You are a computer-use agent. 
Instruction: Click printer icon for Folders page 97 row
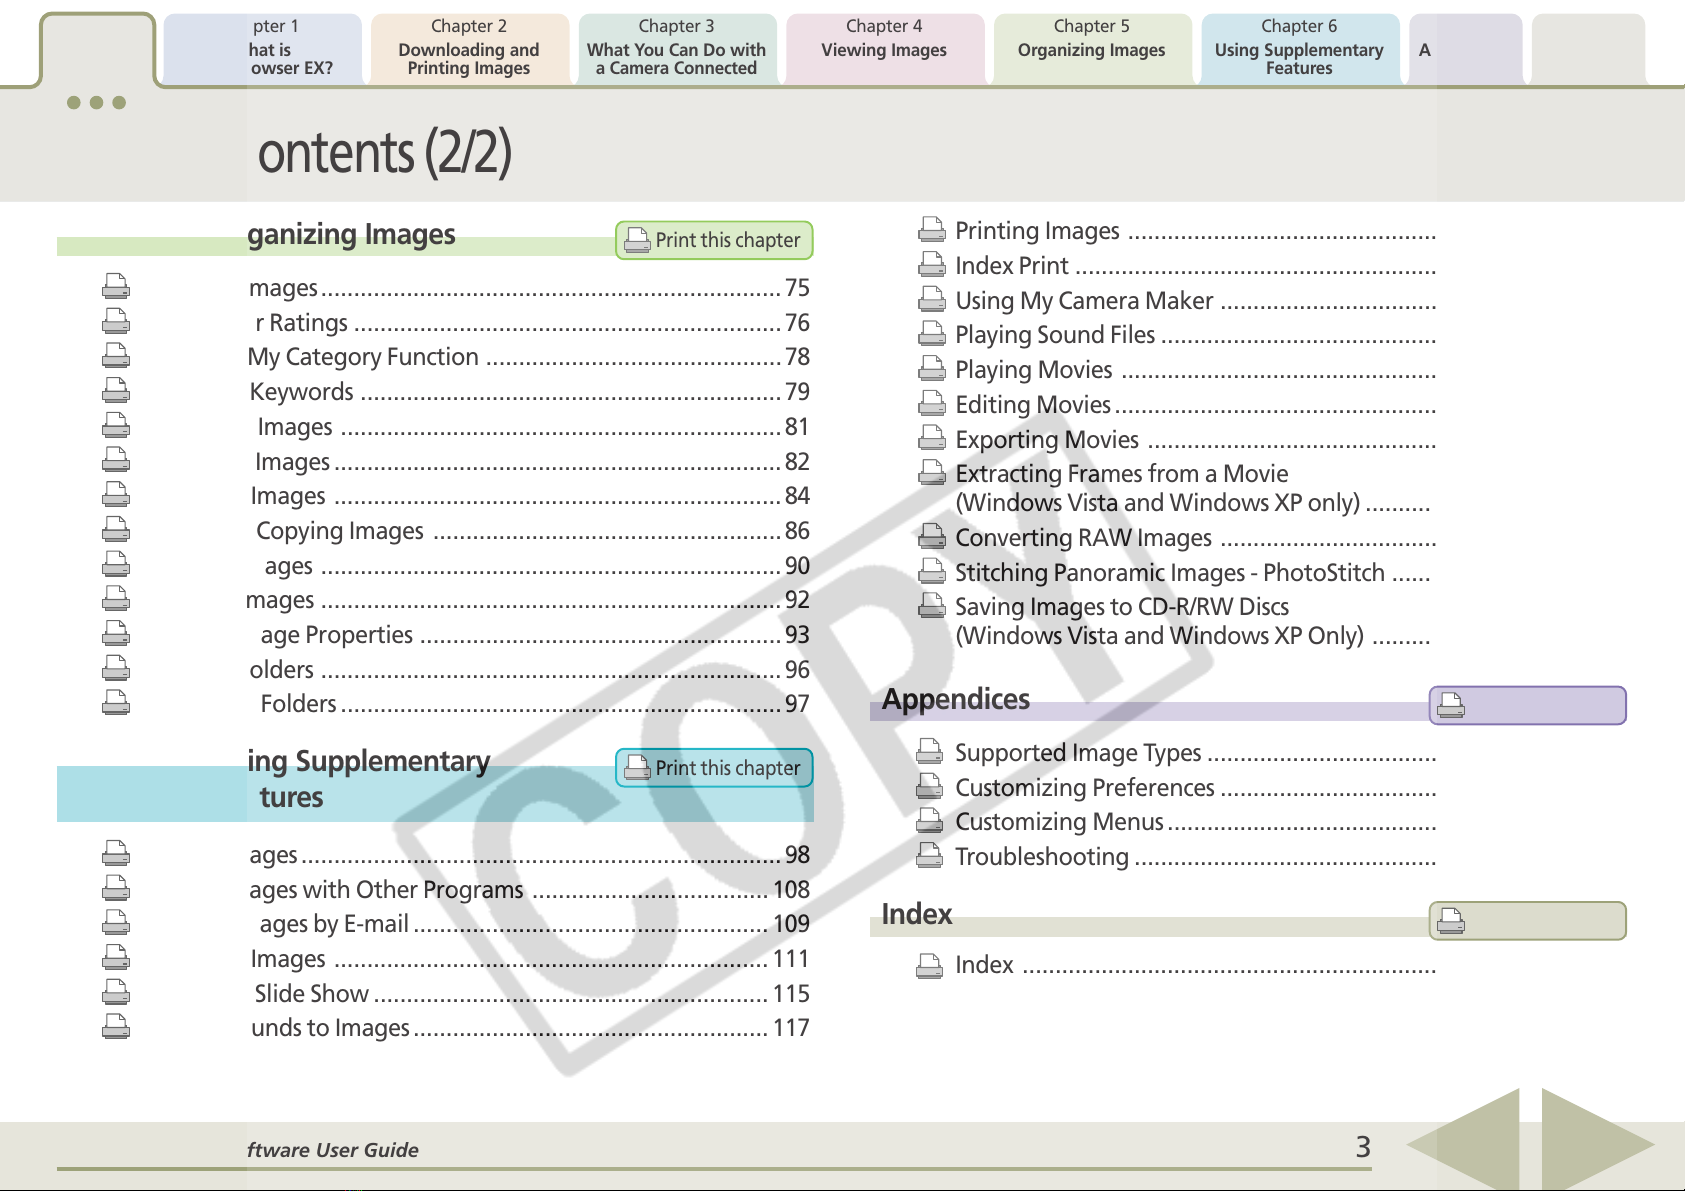pos(116,703)
